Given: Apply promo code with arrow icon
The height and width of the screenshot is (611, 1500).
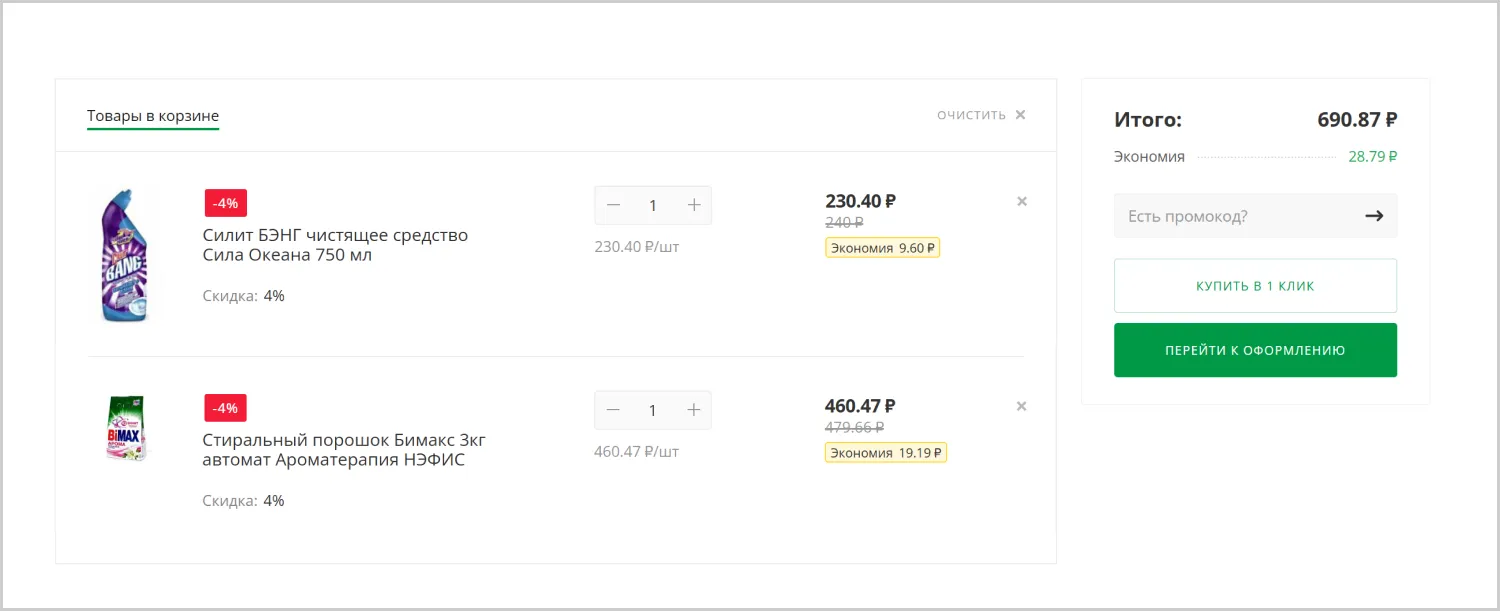Looking at the screenshot, I should point(1374,215).
